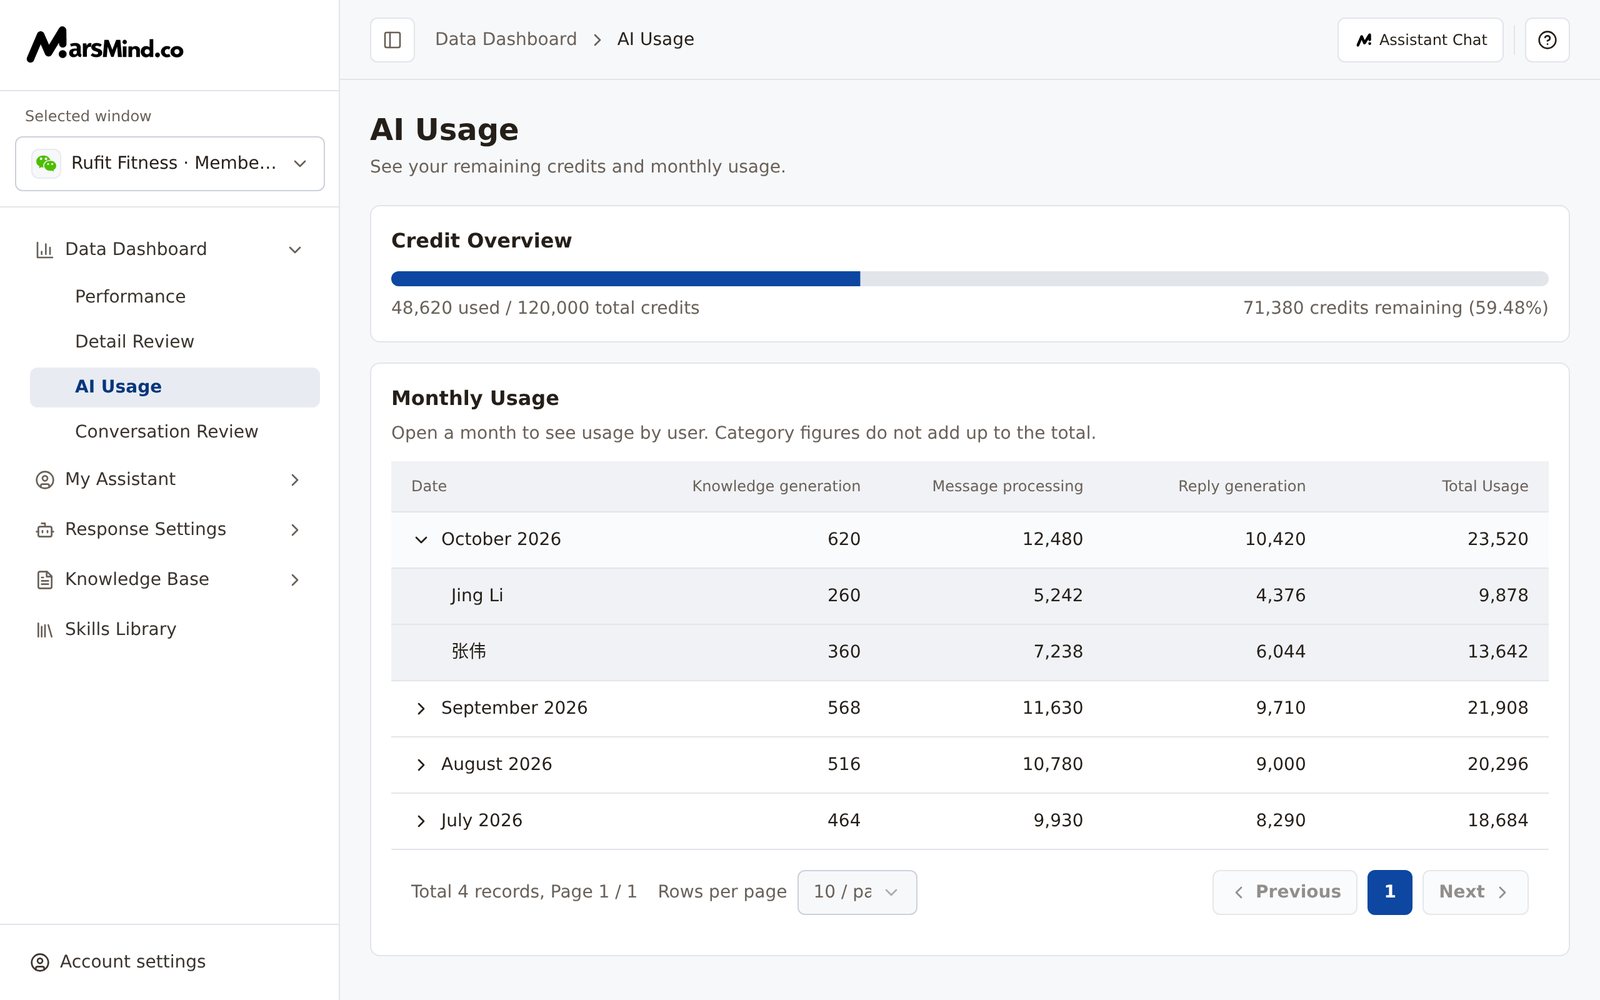Click Total 4 records page info

point(524,892)
